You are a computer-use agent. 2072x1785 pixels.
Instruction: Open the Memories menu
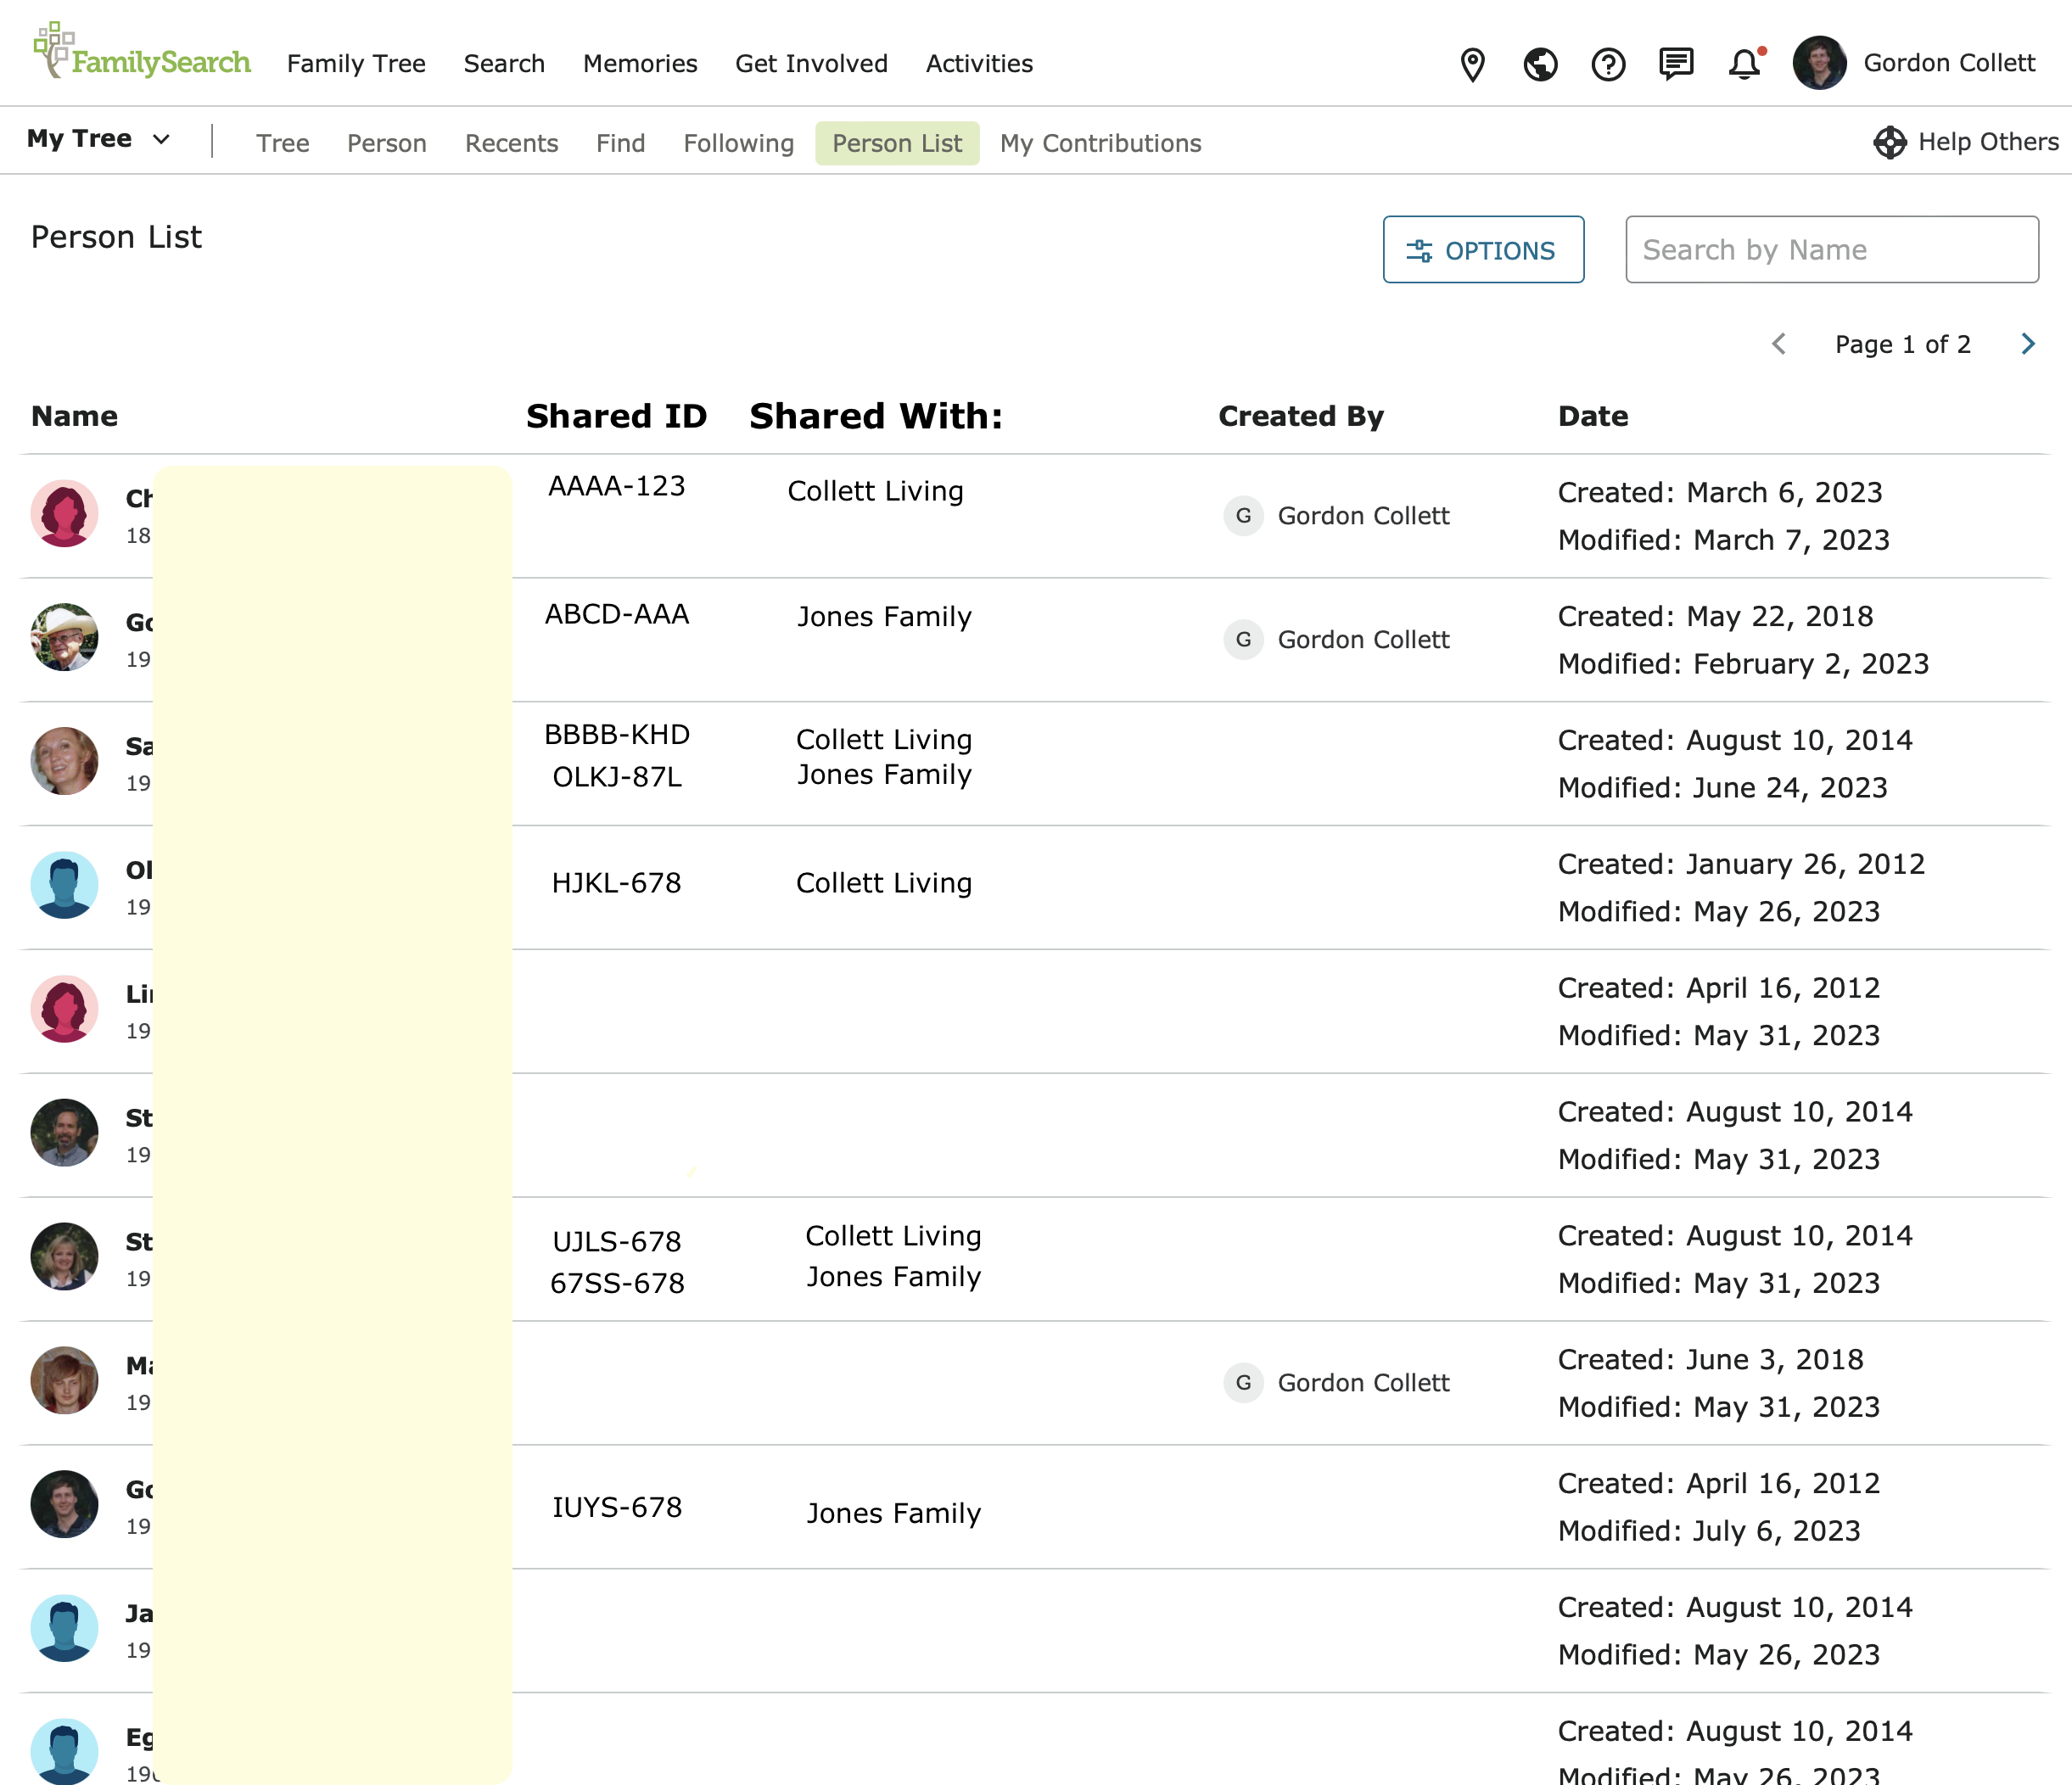(640, 64)
